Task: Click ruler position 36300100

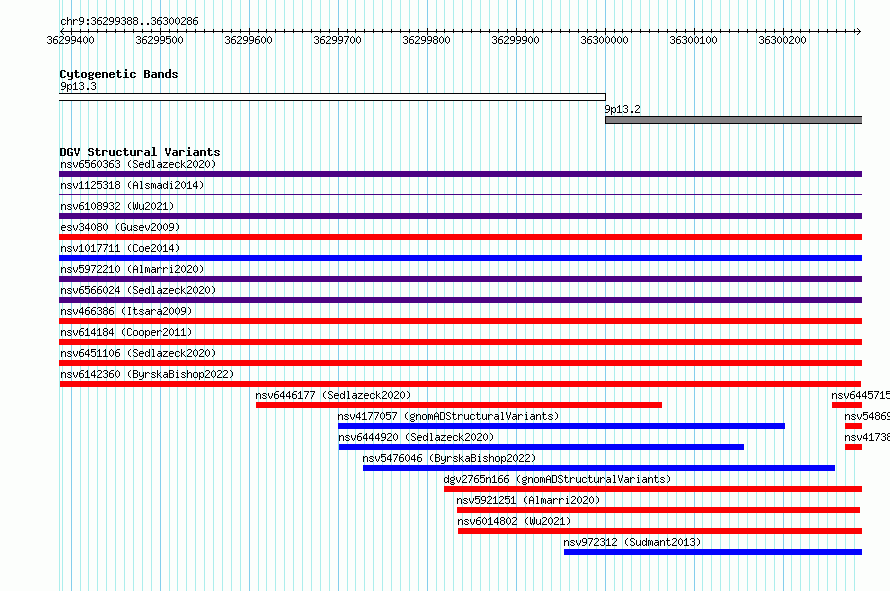Action: (694, 40)
